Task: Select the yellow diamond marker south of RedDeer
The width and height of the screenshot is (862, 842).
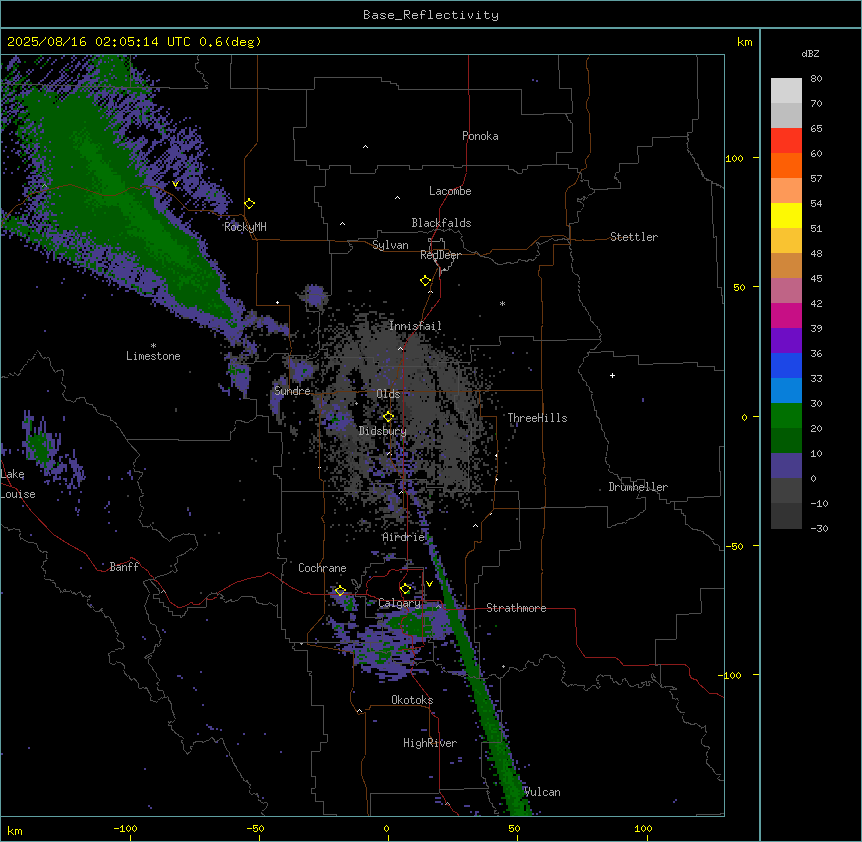Action: tap(426, 281)
